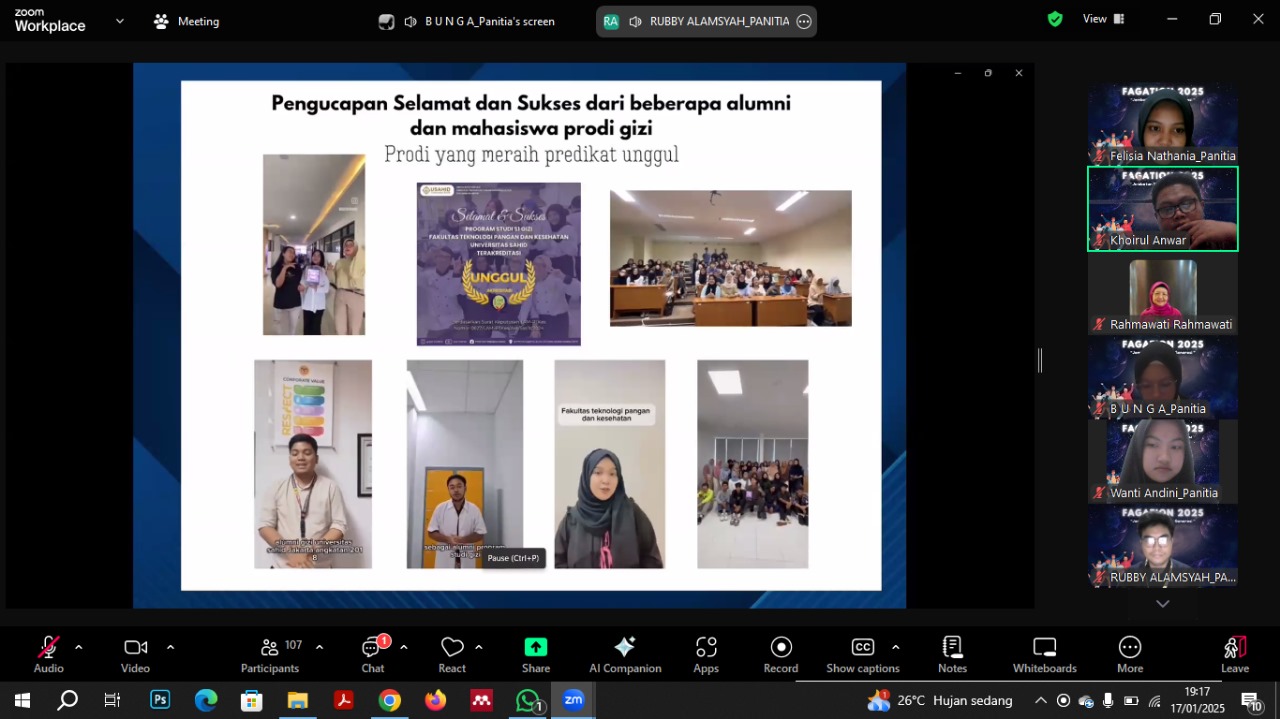
Task: Open Microsoft Store from taskbar
Action: click(251, 700)
